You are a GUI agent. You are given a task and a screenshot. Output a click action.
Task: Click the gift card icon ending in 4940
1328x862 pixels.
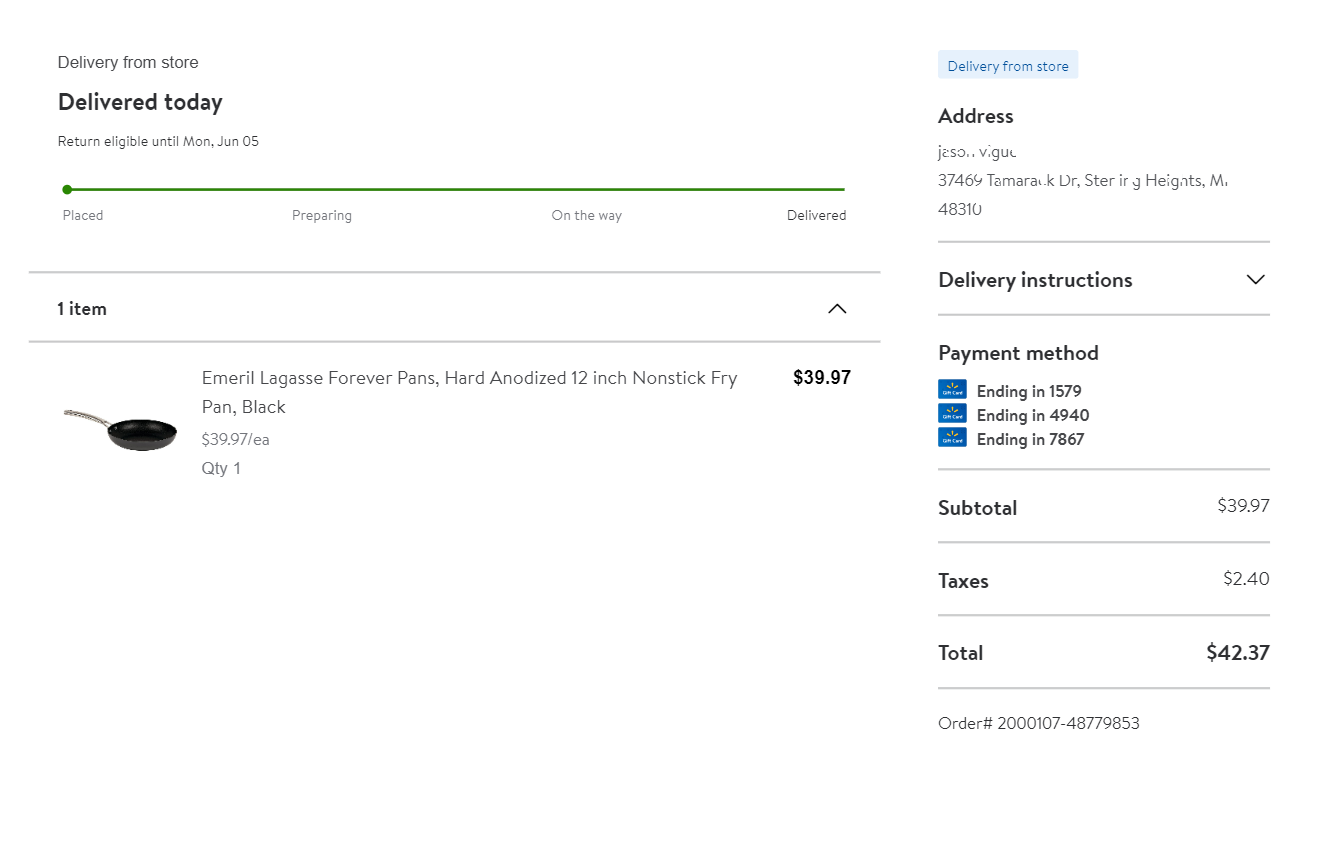tap(952, 414)
